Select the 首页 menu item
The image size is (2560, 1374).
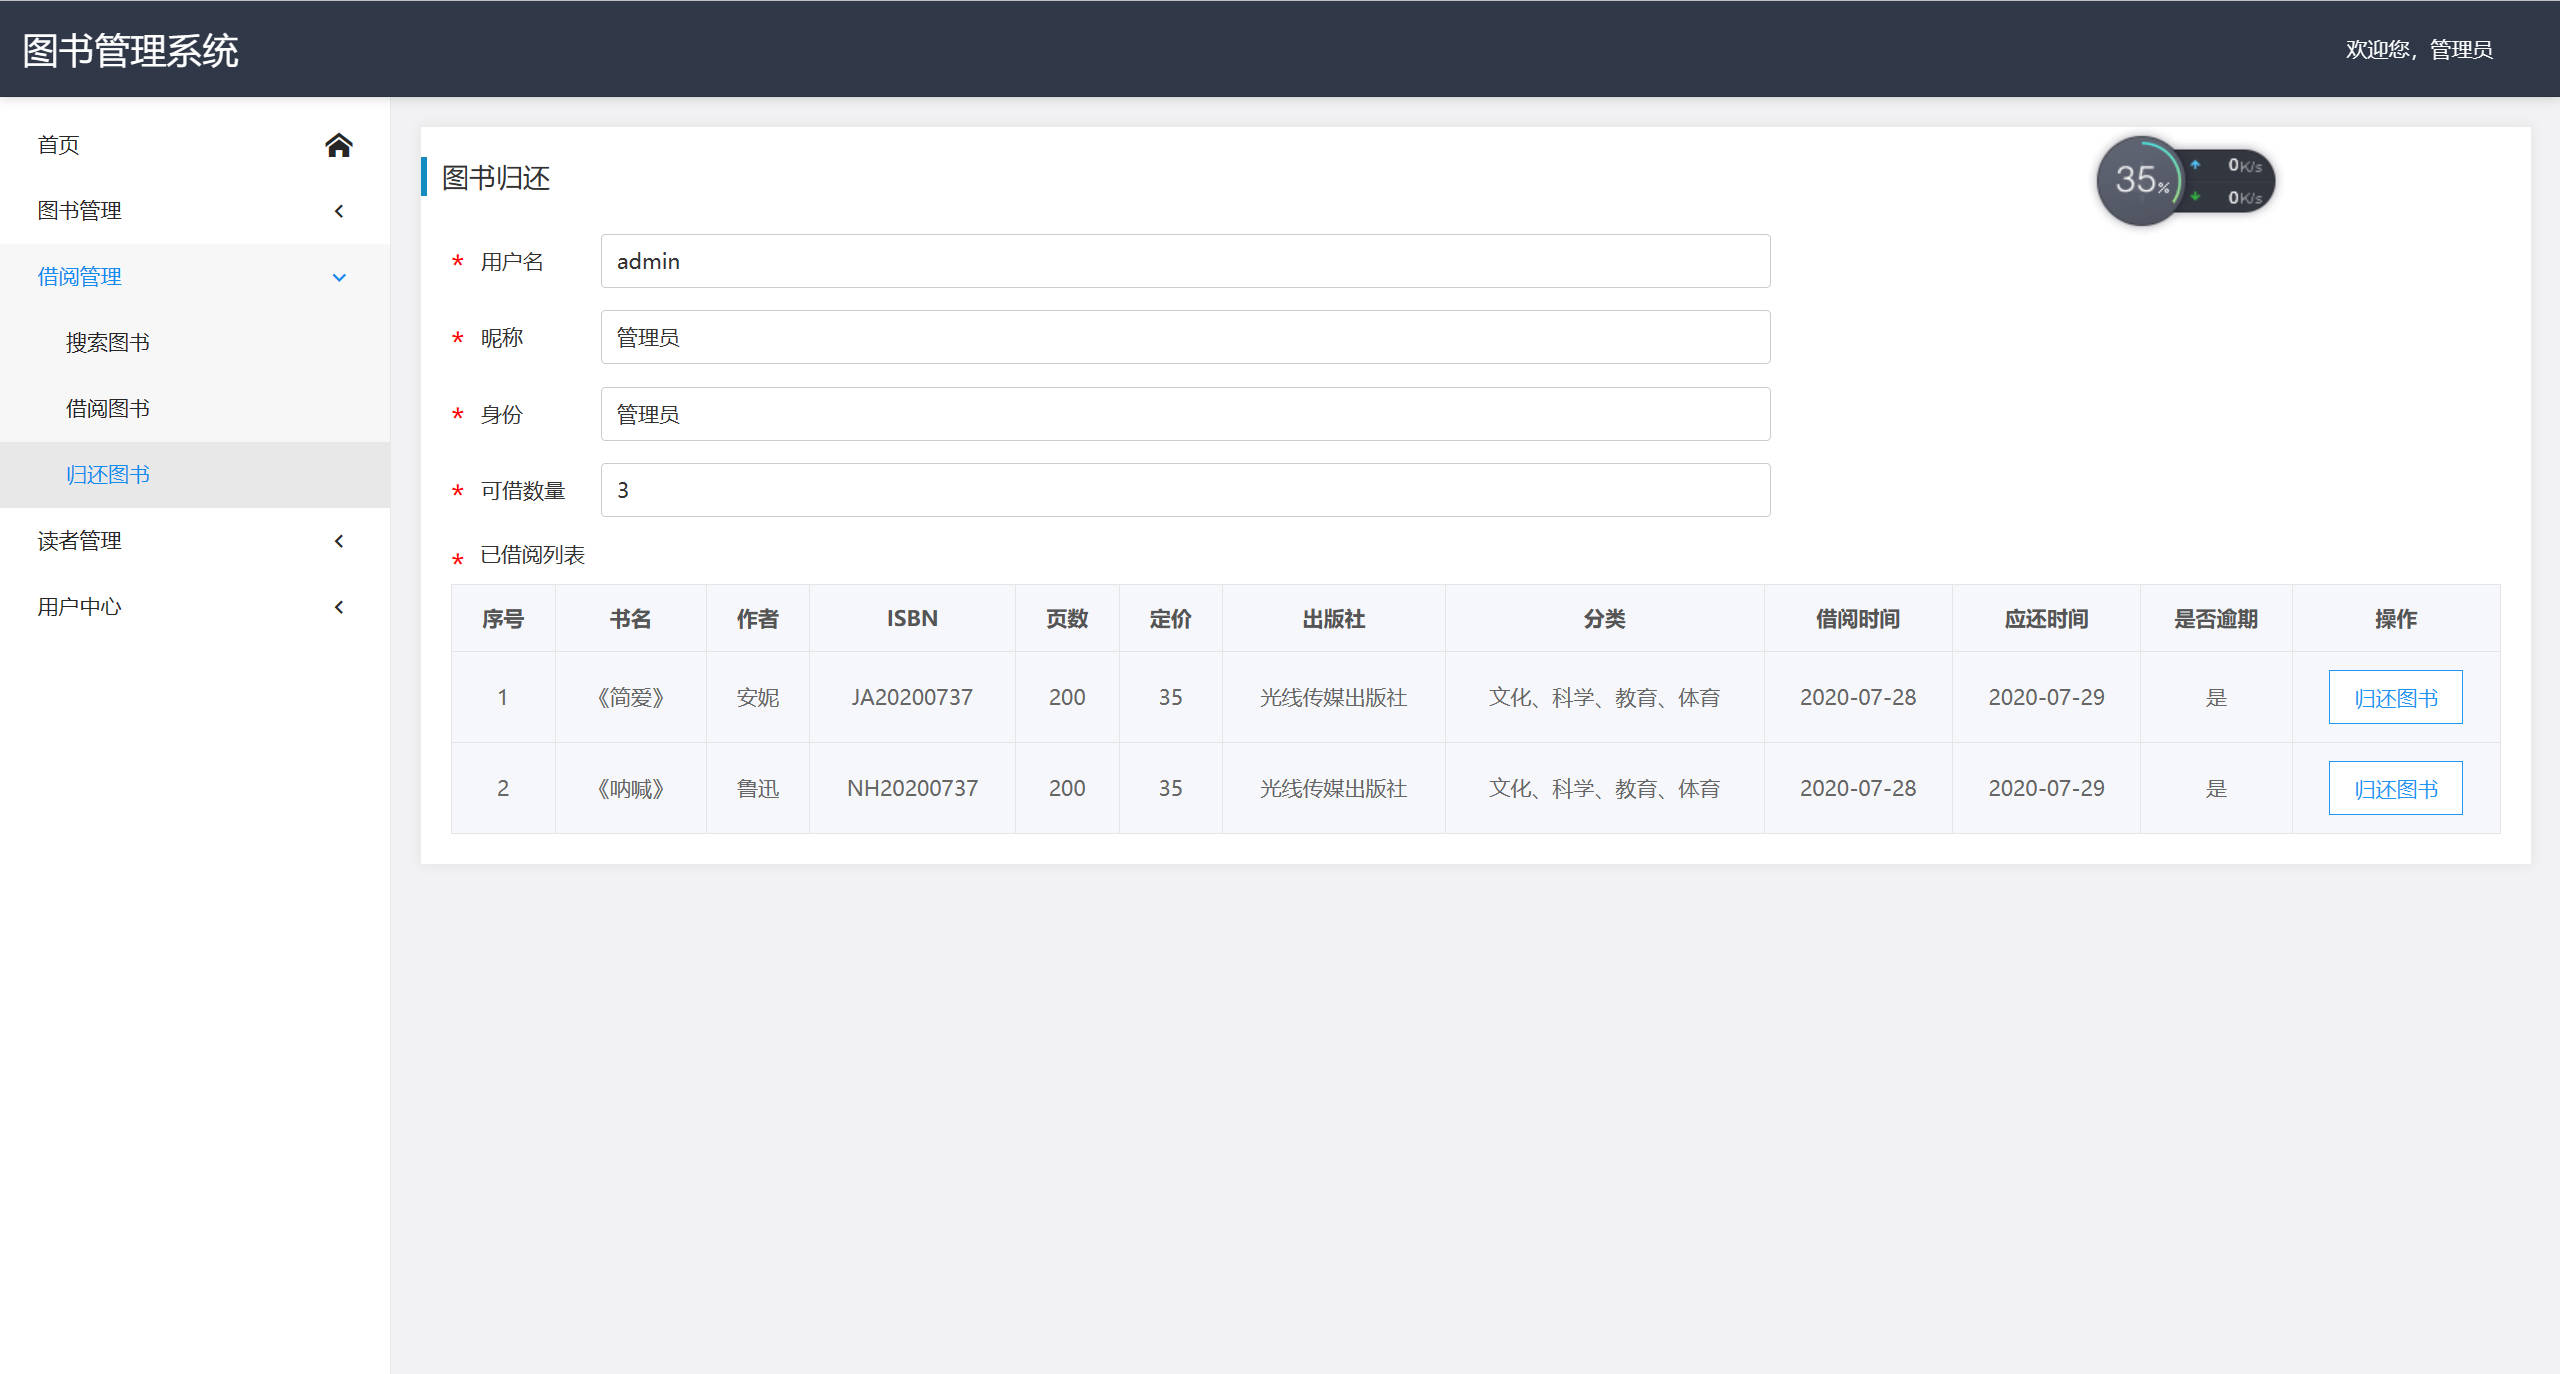pyautogui.click(x=60, y=145)
